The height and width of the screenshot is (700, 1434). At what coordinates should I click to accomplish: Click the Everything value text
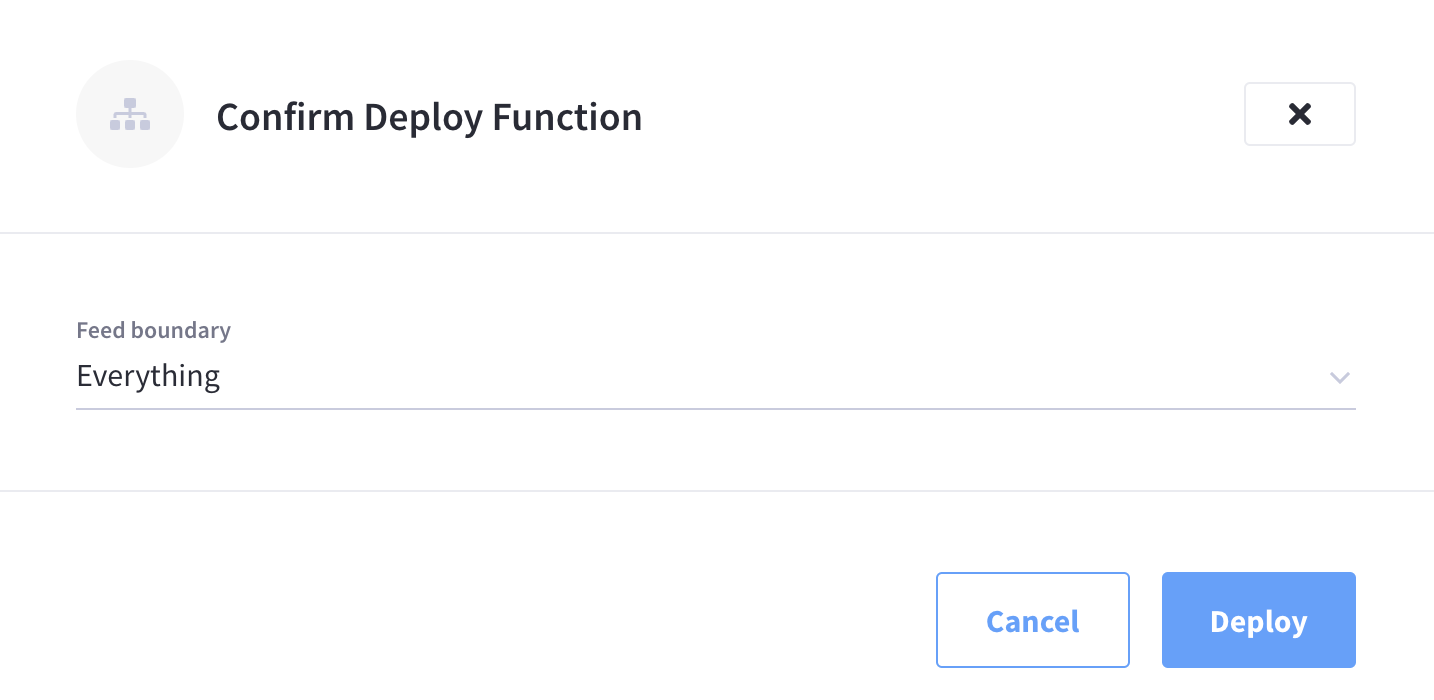click(148, 376)
